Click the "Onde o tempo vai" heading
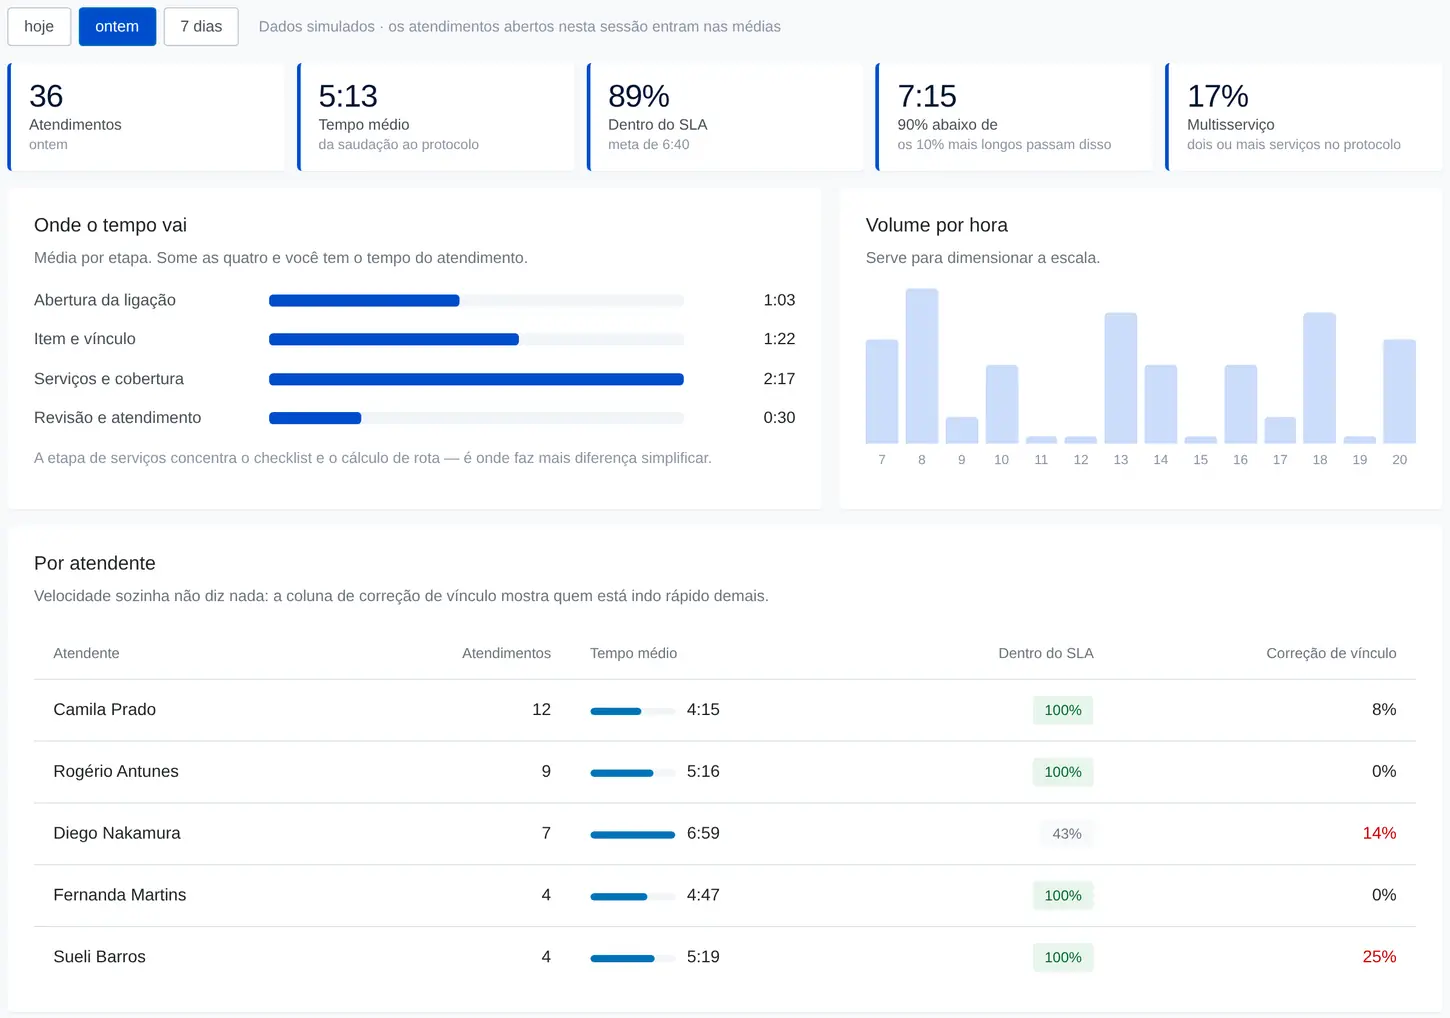Image resolution: width=1450 pixels, height=1018 pixels. pyautogui.click(x=110, y=225)
